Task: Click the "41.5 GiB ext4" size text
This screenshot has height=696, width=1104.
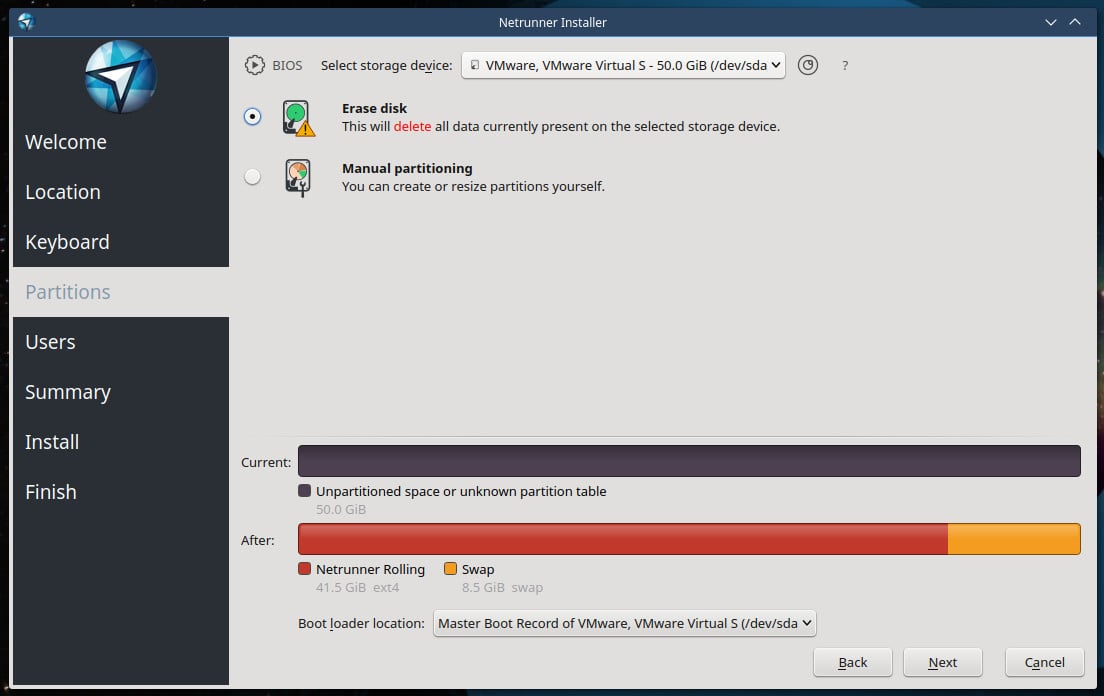Action: coord(358,588)
